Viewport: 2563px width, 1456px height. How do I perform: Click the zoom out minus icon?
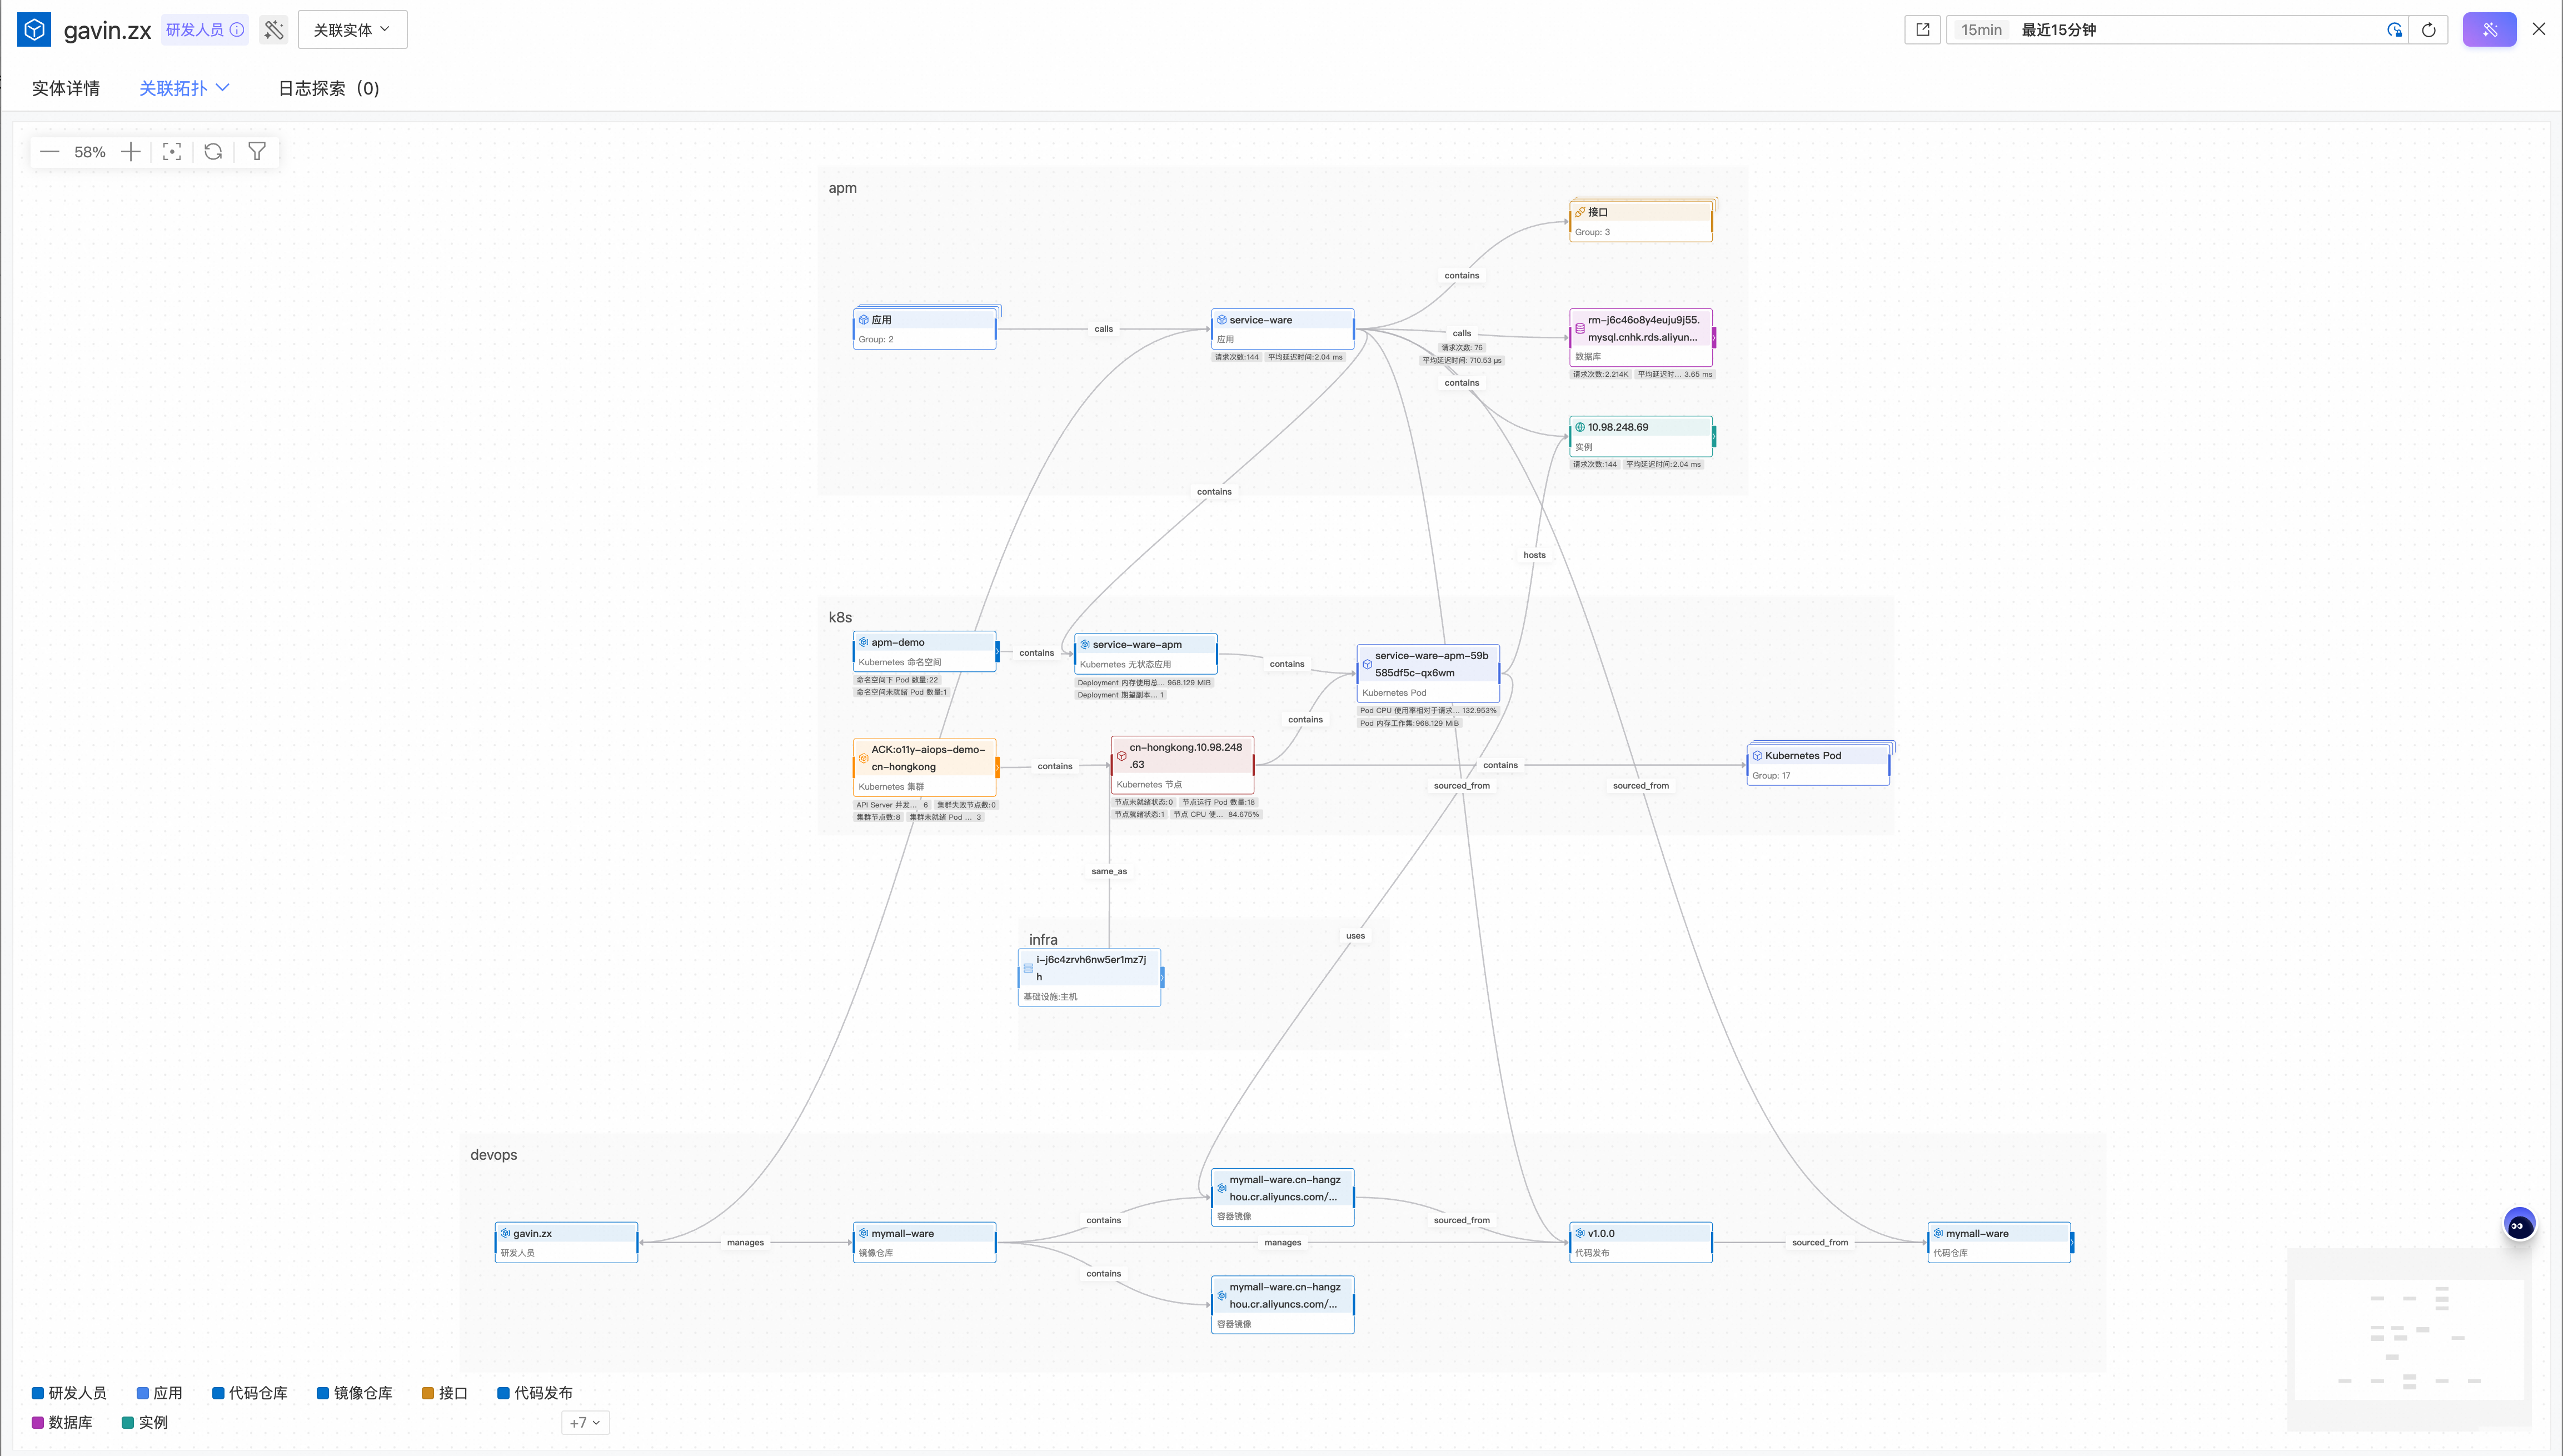coord(49,152)
